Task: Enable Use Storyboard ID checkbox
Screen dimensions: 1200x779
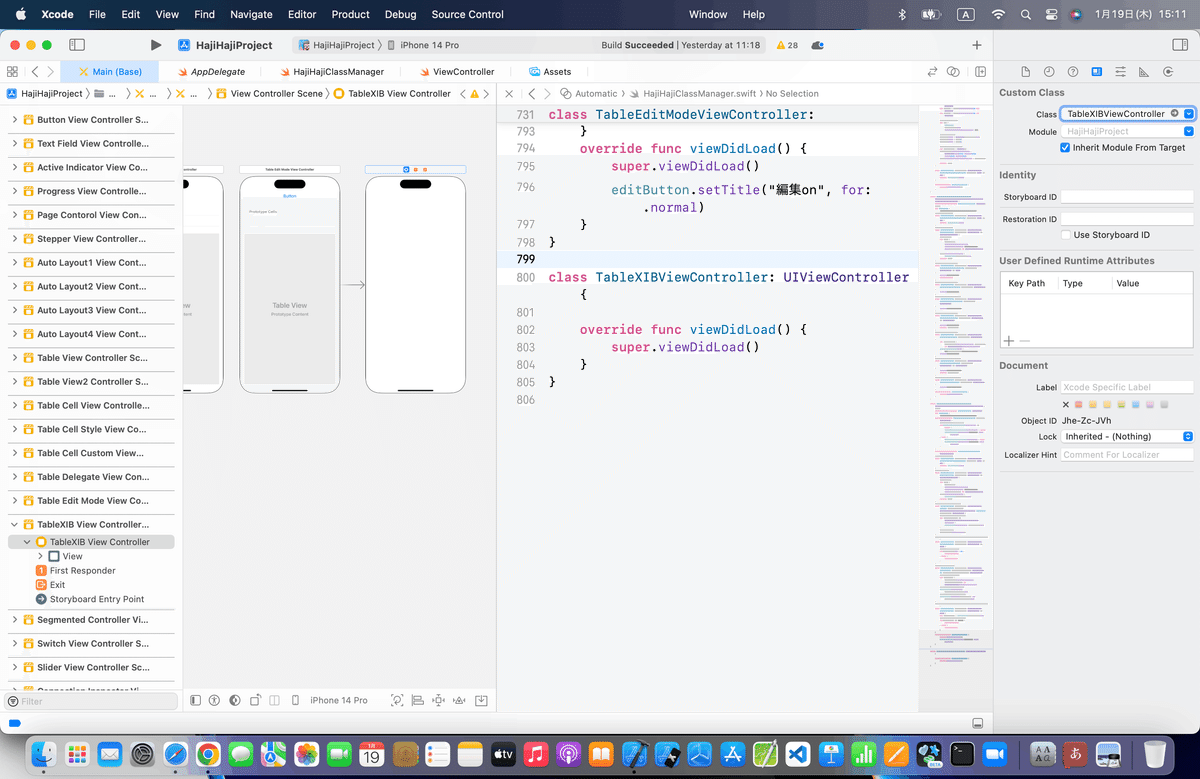Action: click(x=1065, y=235)
